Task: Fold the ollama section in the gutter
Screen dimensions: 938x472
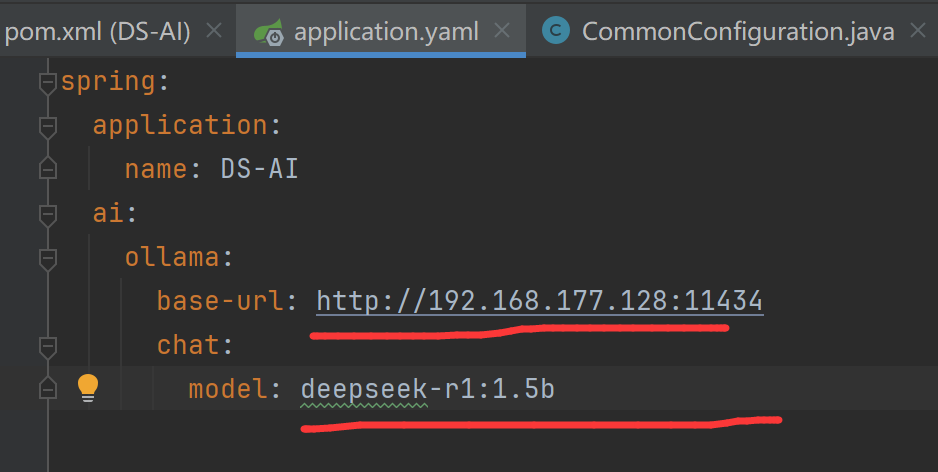Action: pyautogui.click(x=47, y=258)
